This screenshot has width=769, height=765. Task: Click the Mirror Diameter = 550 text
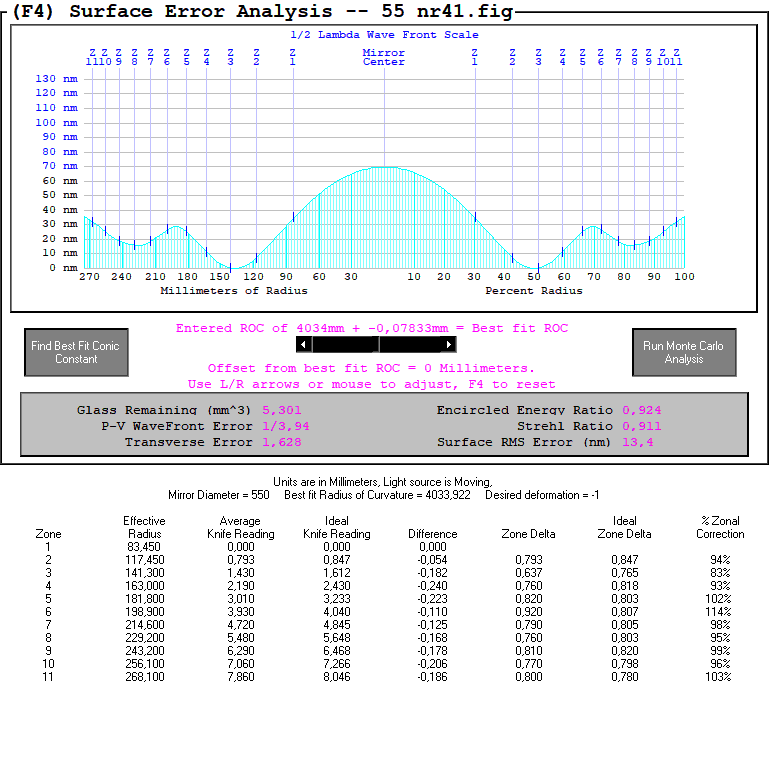click(x=219, y=495)
